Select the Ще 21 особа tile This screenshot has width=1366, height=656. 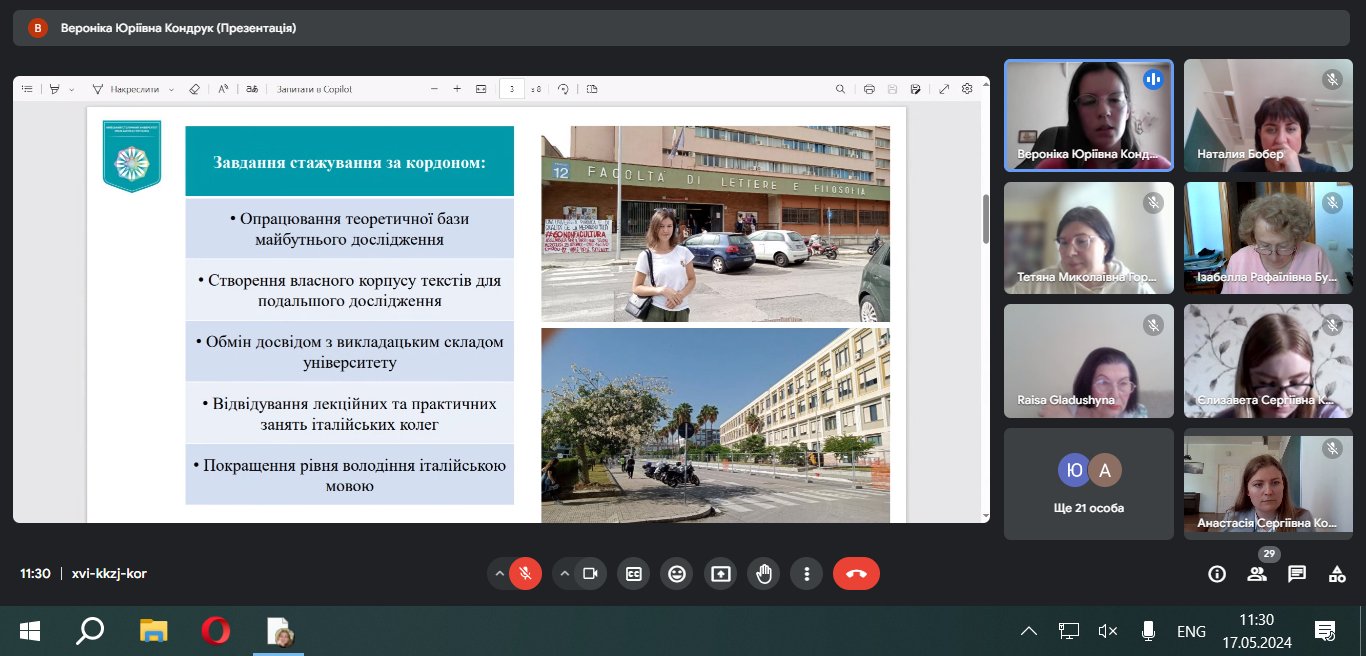(1089, 484)
